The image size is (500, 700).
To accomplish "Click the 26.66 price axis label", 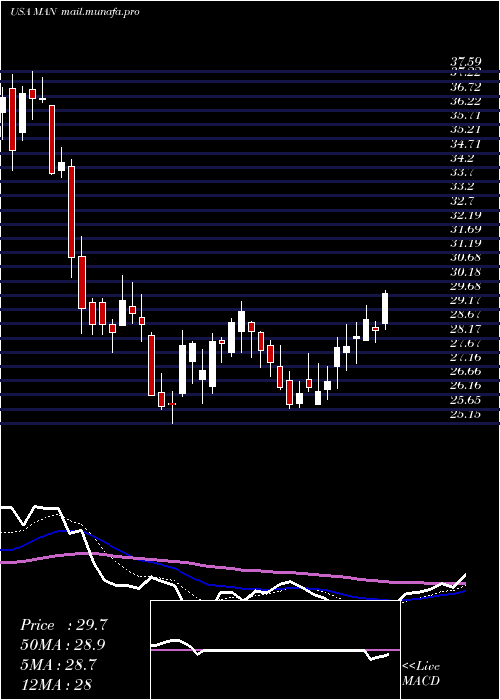I will 466,372.
